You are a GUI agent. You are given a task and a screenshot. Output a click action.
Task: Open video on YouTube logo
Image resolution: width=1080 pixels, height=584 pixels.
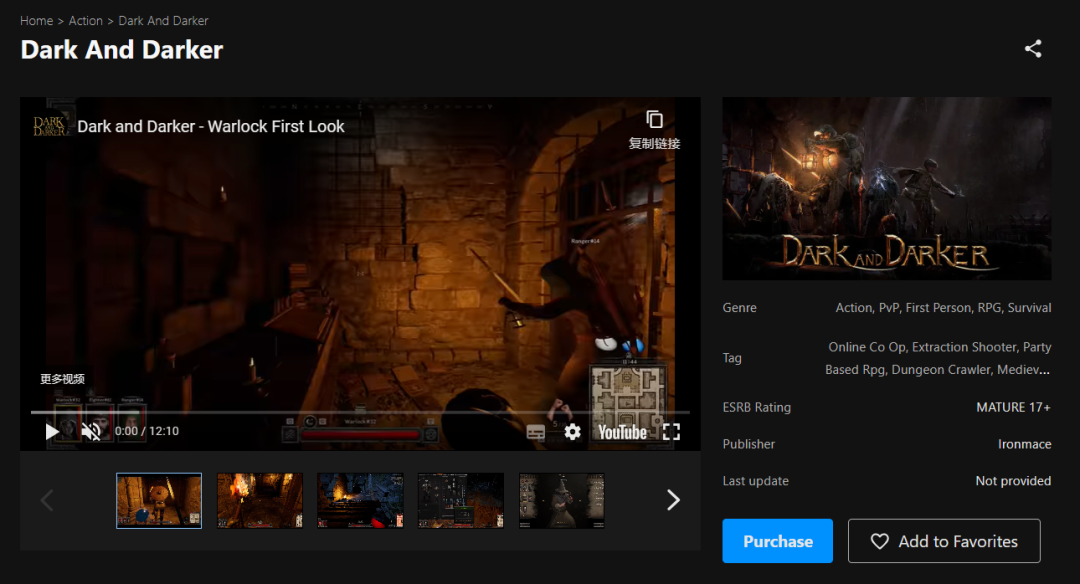point(622,432)
